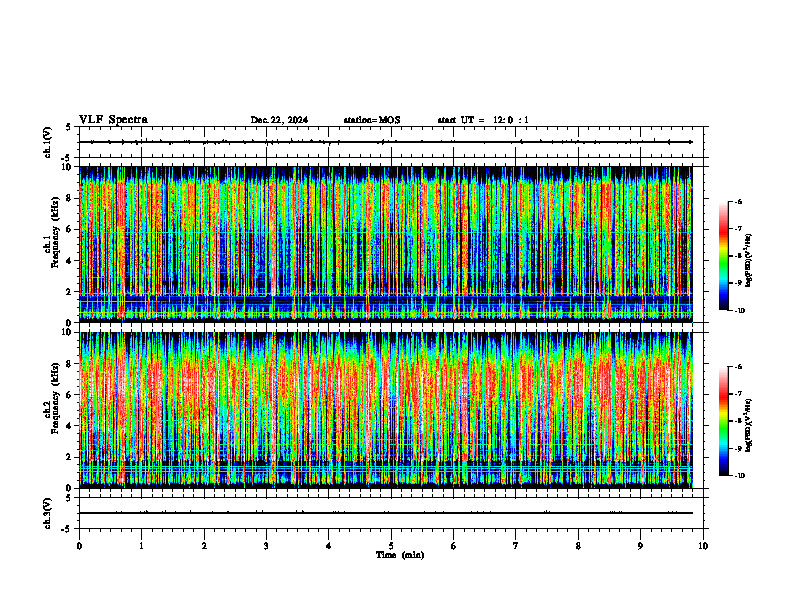Image resolution: width=792 pixels, height=612 pixels.
Task: Click the time axis tick label "2"
Action: pyautogui.click(x=204, y=546)
